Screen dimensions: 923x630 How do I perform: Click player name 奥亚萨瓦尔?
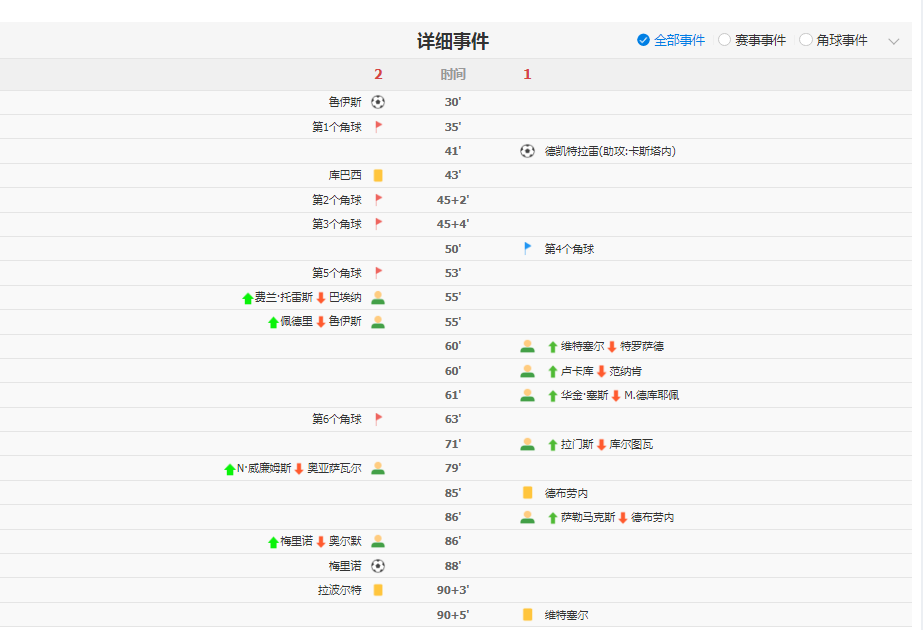pyautogui.click(x=334, y=468)
